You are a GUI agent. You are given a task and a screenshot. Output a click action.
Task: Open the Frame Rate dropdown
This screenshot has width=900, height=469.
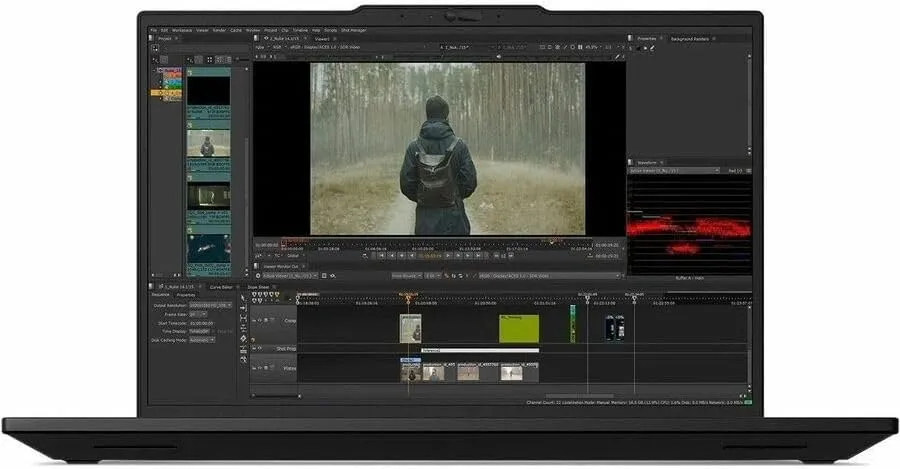click(197, 314)
